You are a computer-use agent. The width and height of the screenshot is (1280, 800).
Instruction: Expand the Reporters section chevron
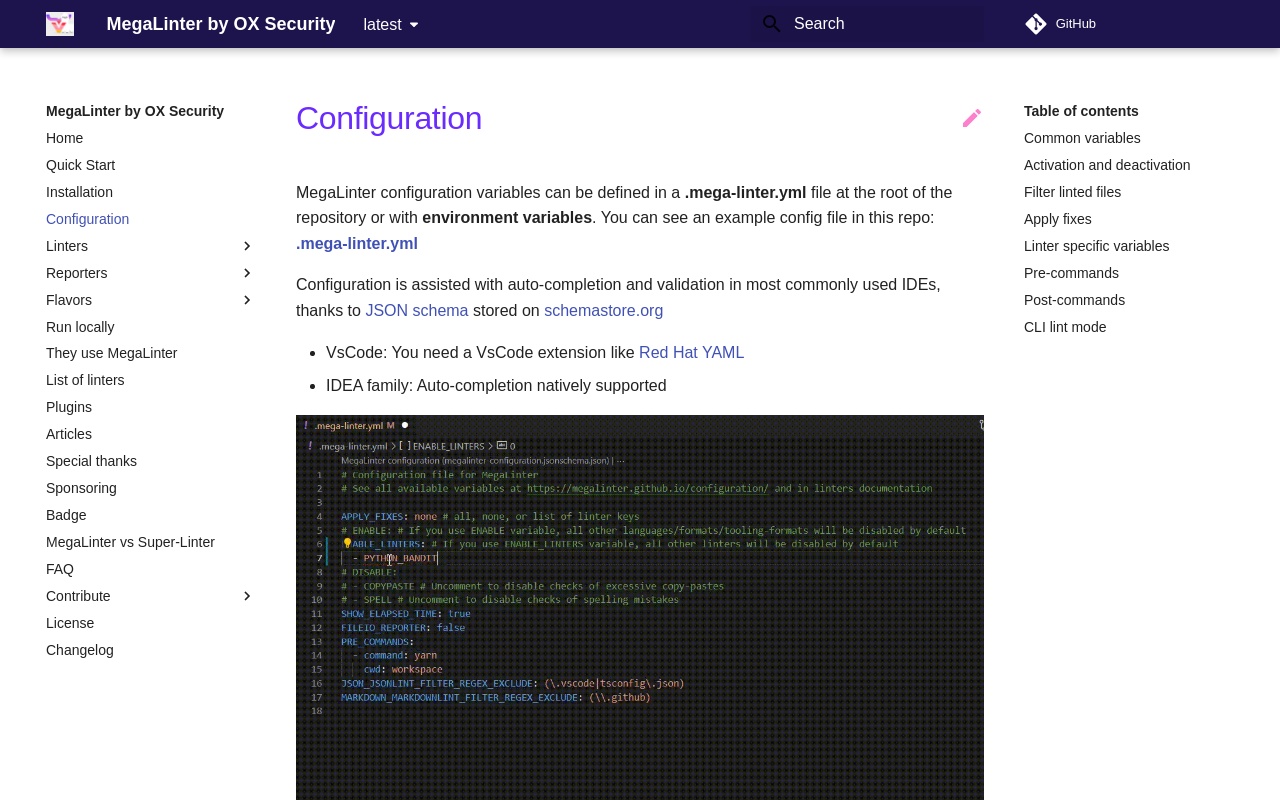(247, 273)
